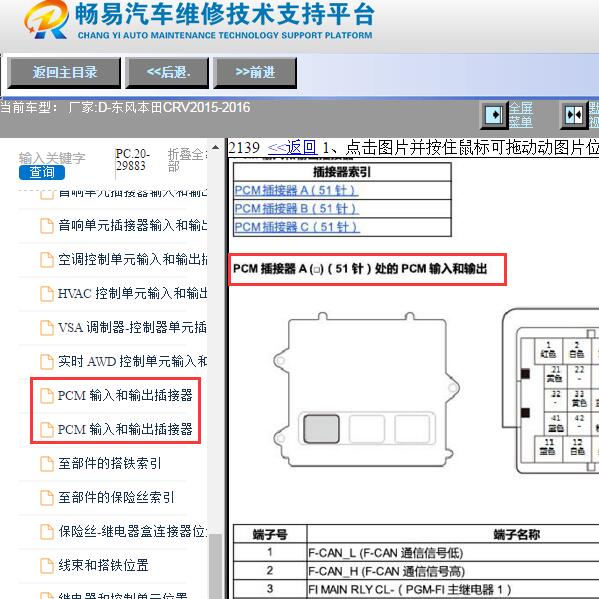Image resolution: width=599 pixels, height=599 pixels.
Task: Click the gray highlighted connector A slot on the PCM drawing
Action: [321, 429]
